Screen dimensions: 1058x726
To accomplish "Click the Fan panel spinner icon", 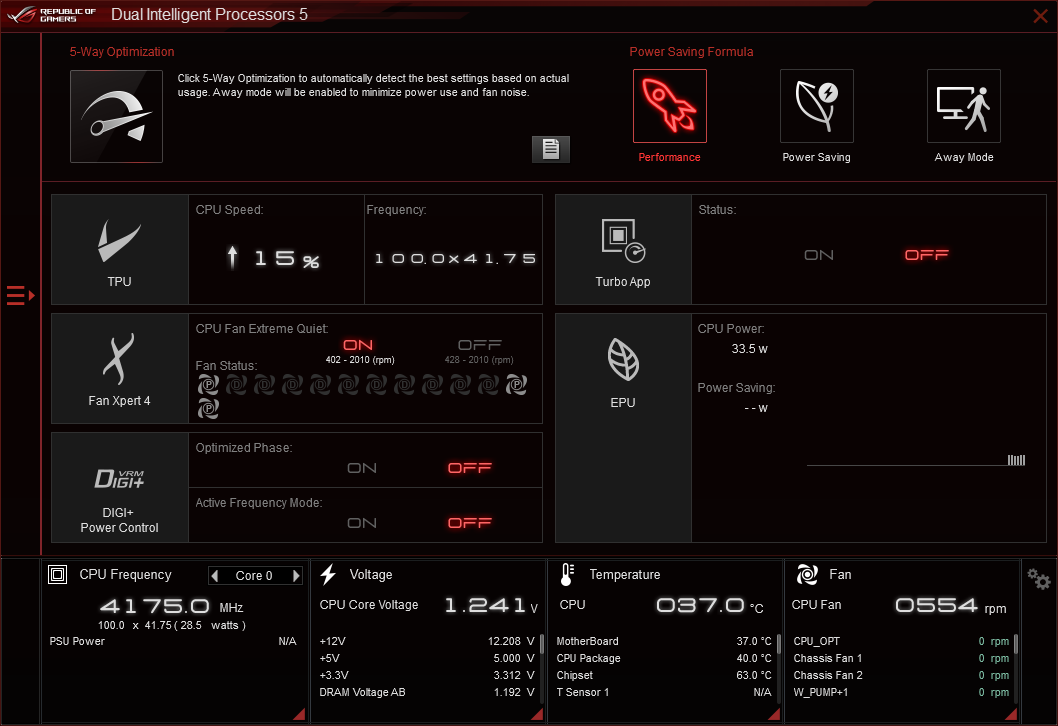I will [807, 575].
